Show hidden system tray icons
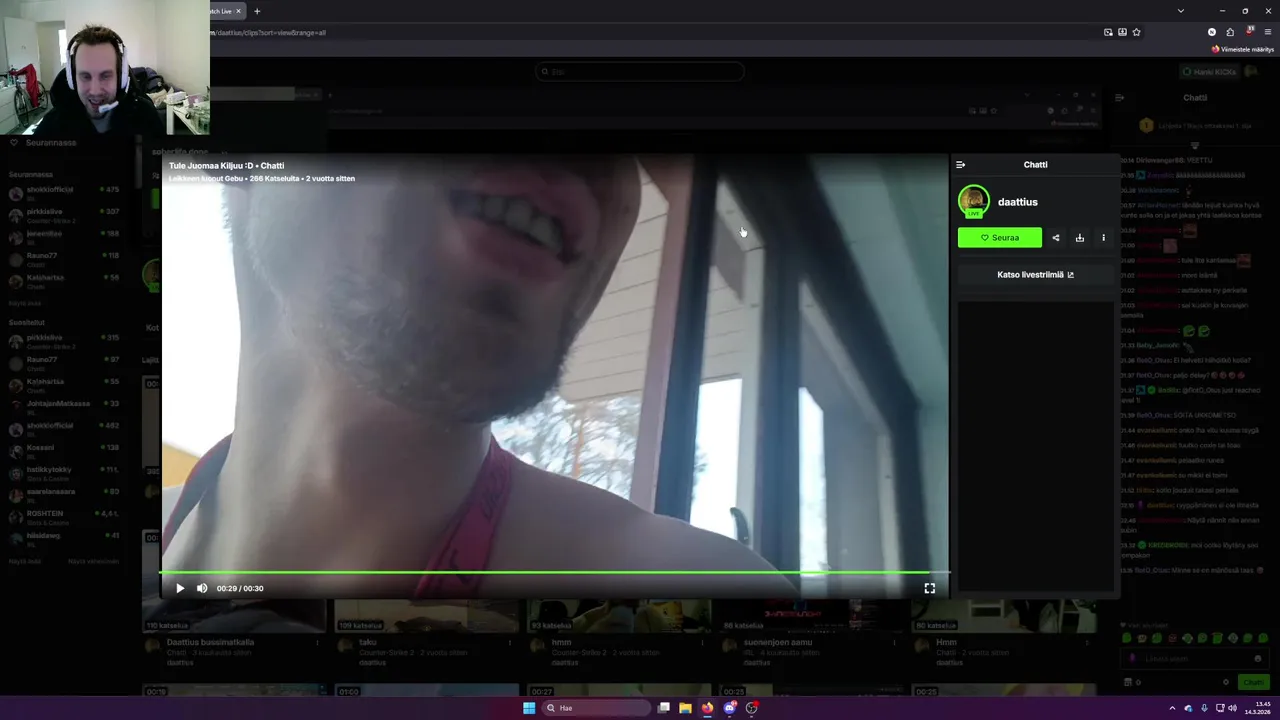 click(1173, 708)
